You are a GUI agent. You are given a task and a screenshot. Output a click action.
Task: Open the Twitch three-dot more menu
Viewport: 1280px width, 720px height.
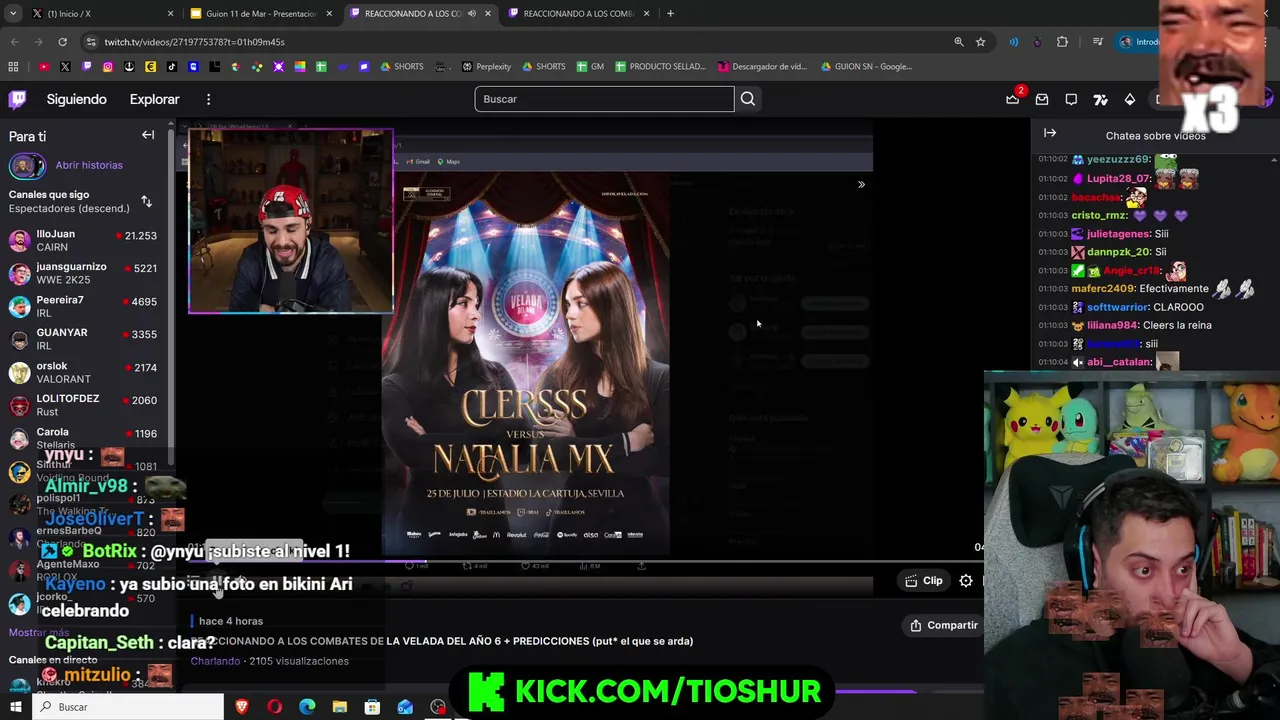pyautogui.click(x=208, y=99)
